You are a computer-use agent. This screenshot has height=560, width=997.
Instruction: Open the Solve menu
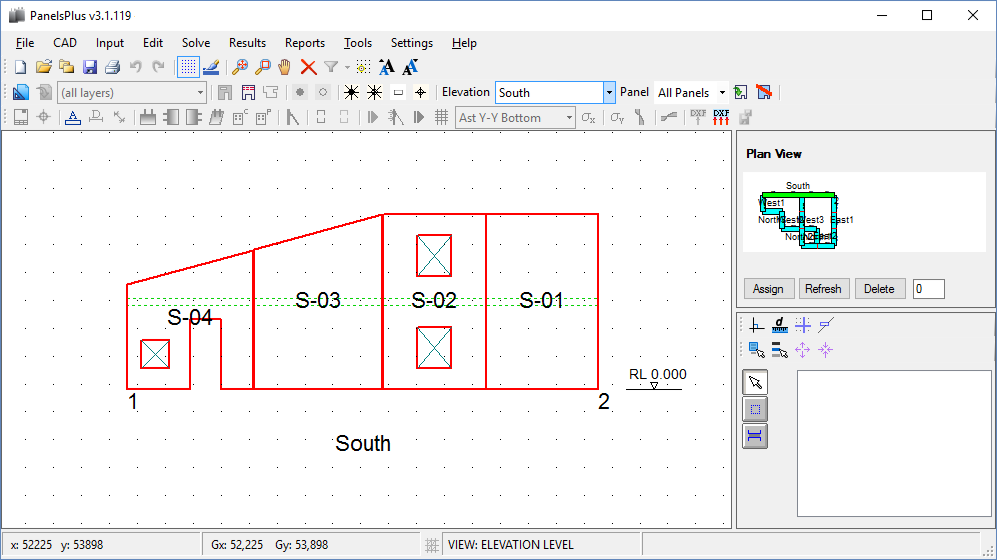(x=196, y=43)
